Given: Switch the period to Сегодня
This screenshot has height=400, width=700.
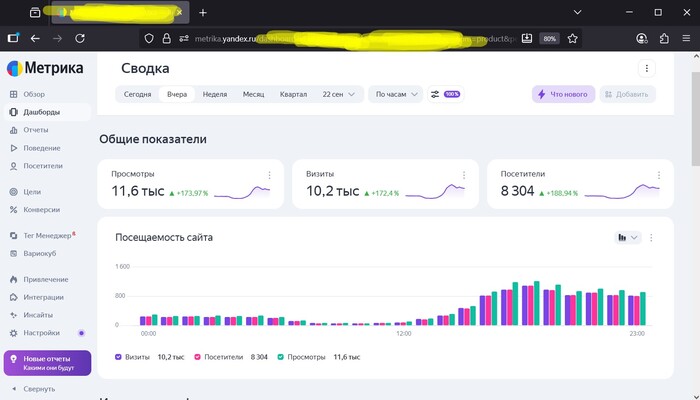Looking at the screenshot, I should tap(137, 94).
